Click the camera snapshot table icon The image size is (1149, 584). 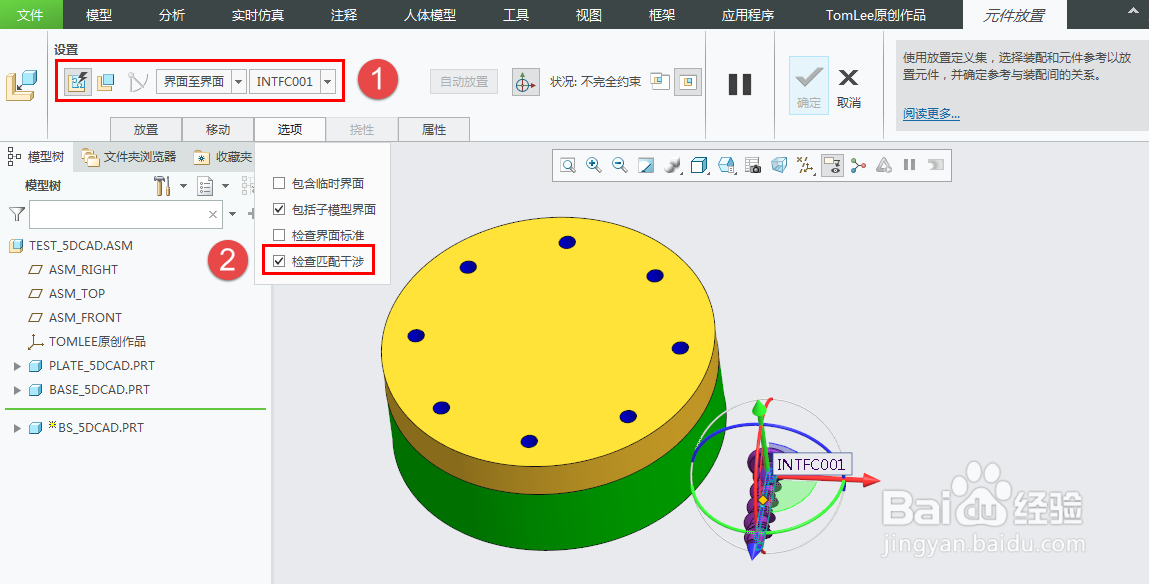[753, 165]
